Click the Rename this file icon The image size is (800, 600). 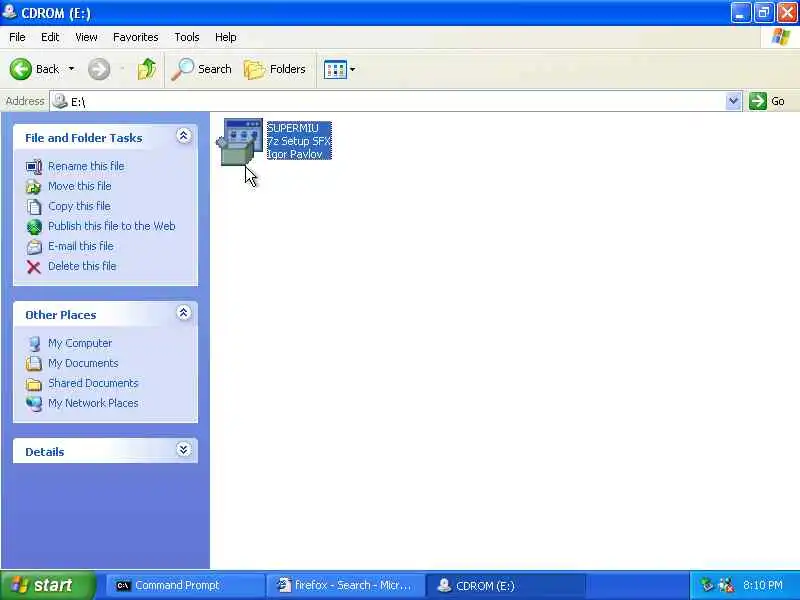click(34, 167)
